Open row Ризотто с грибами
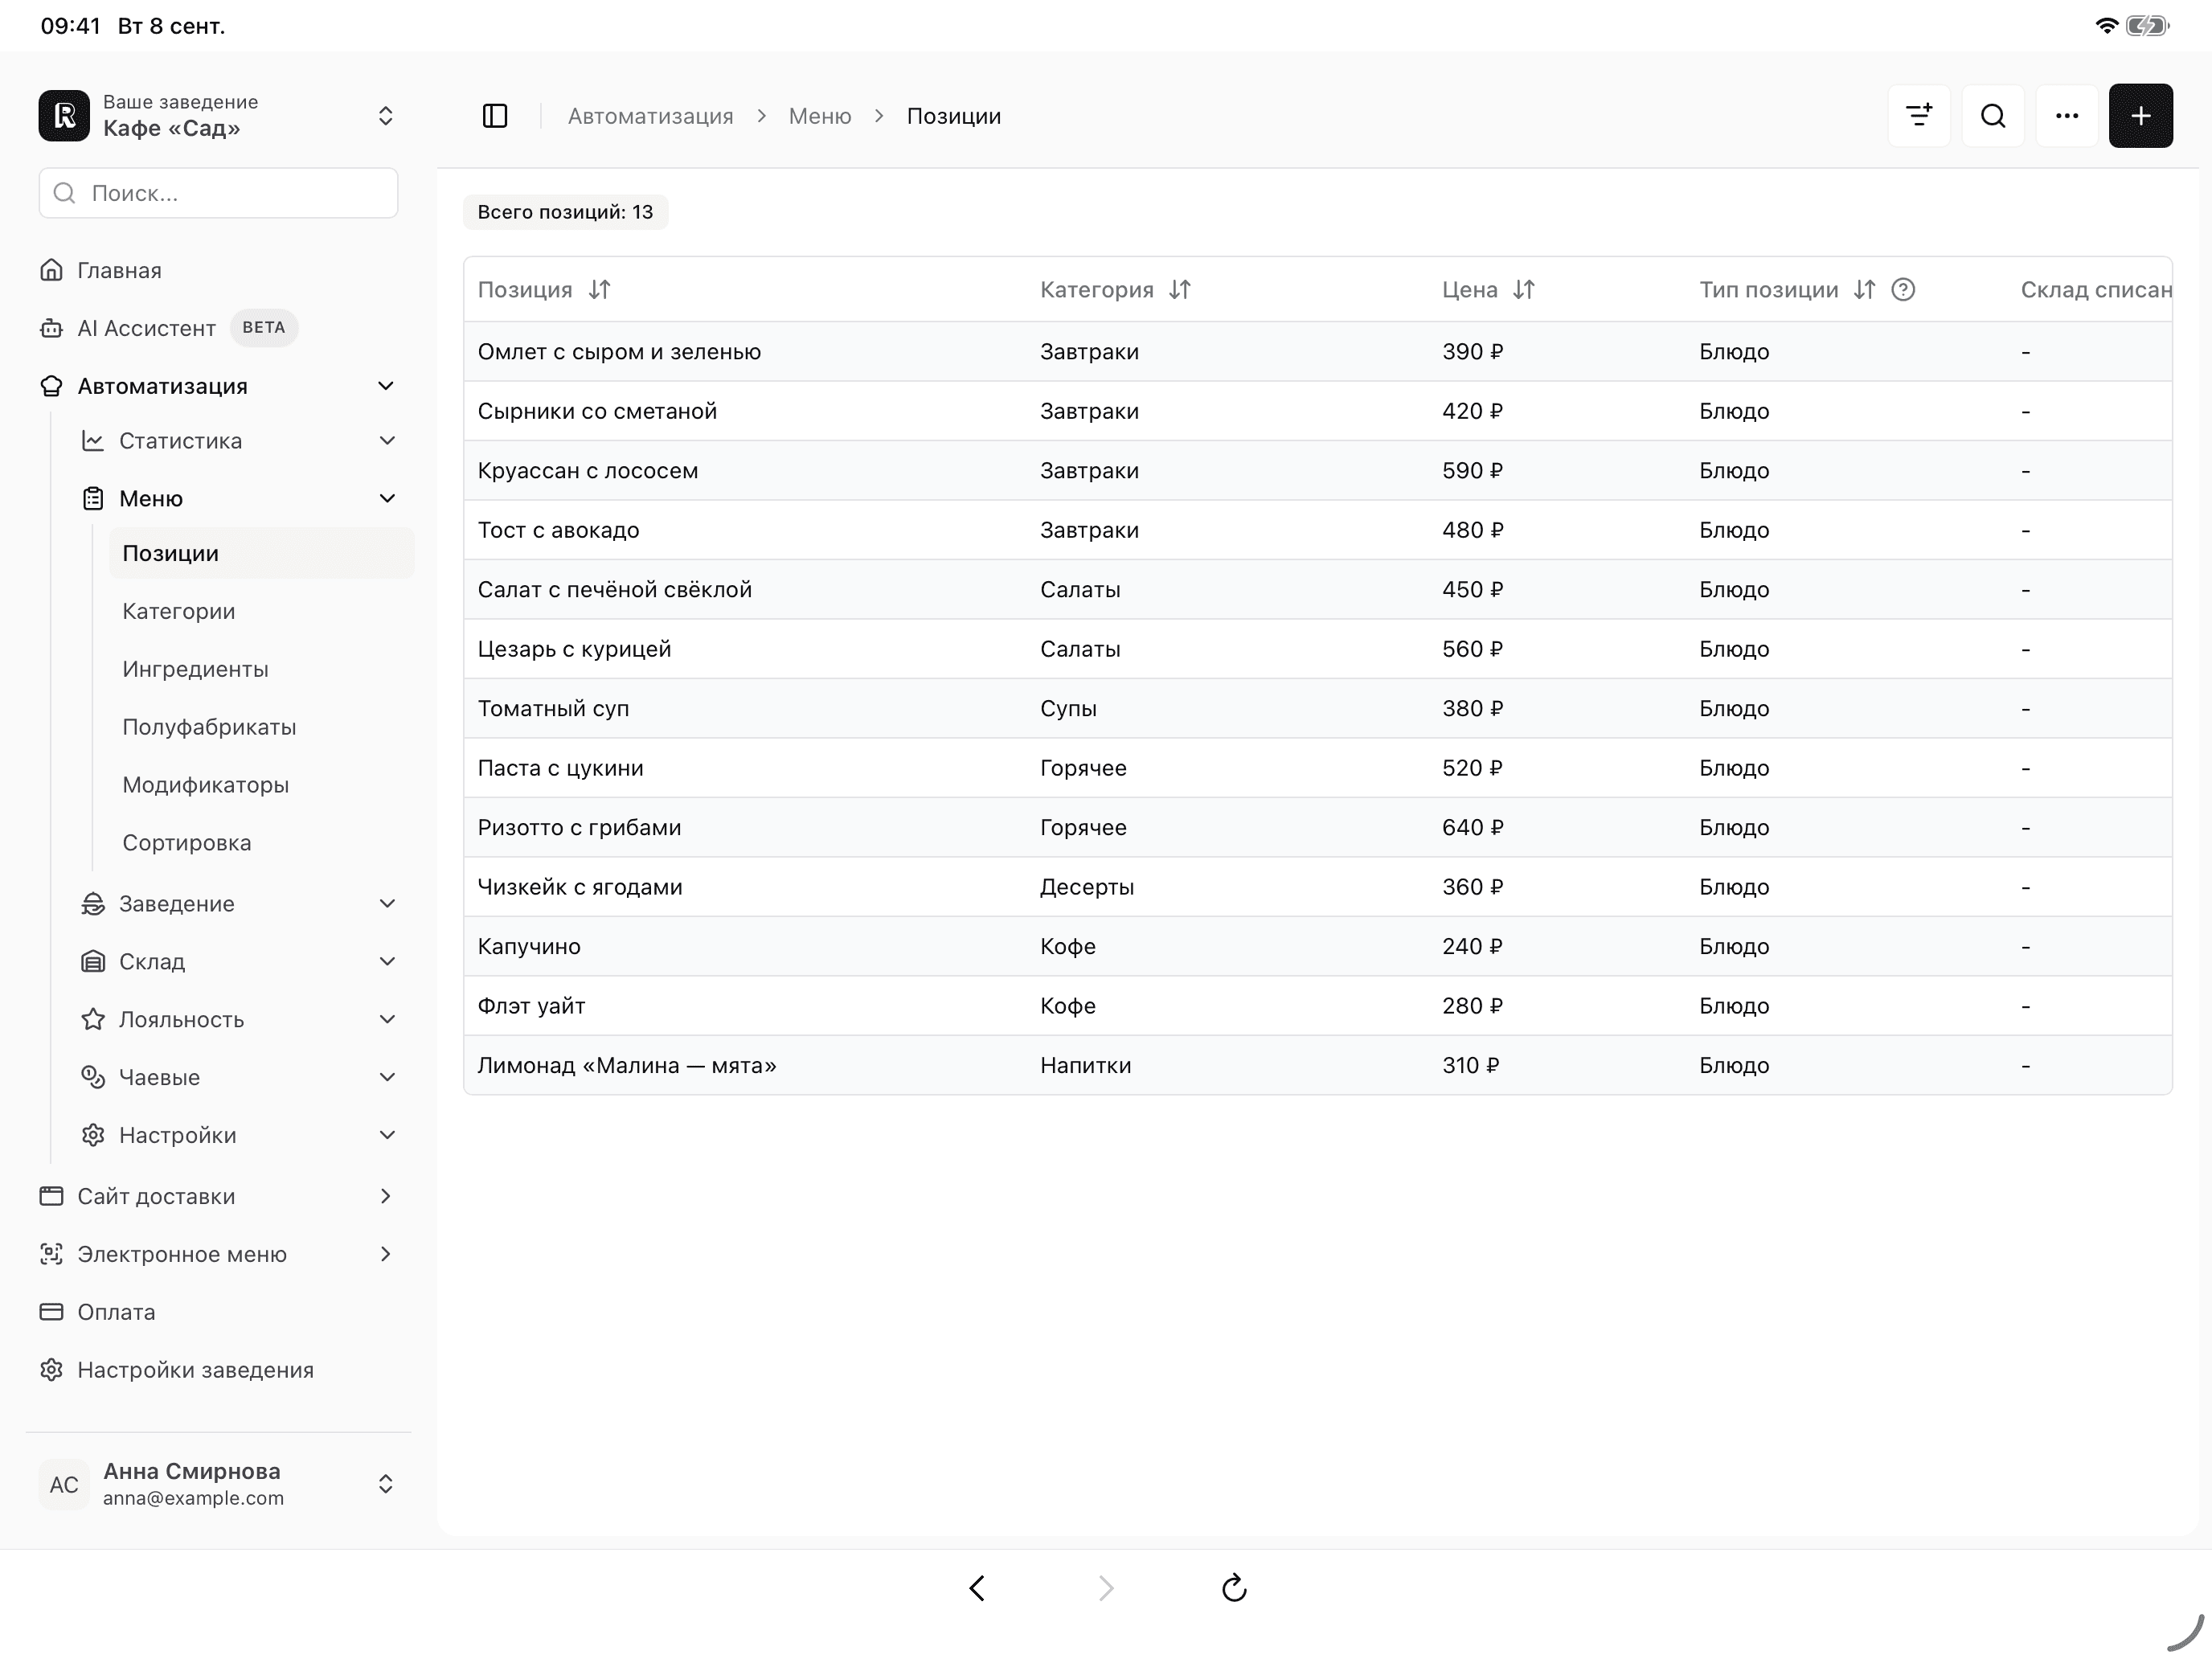 point(1318,828)
